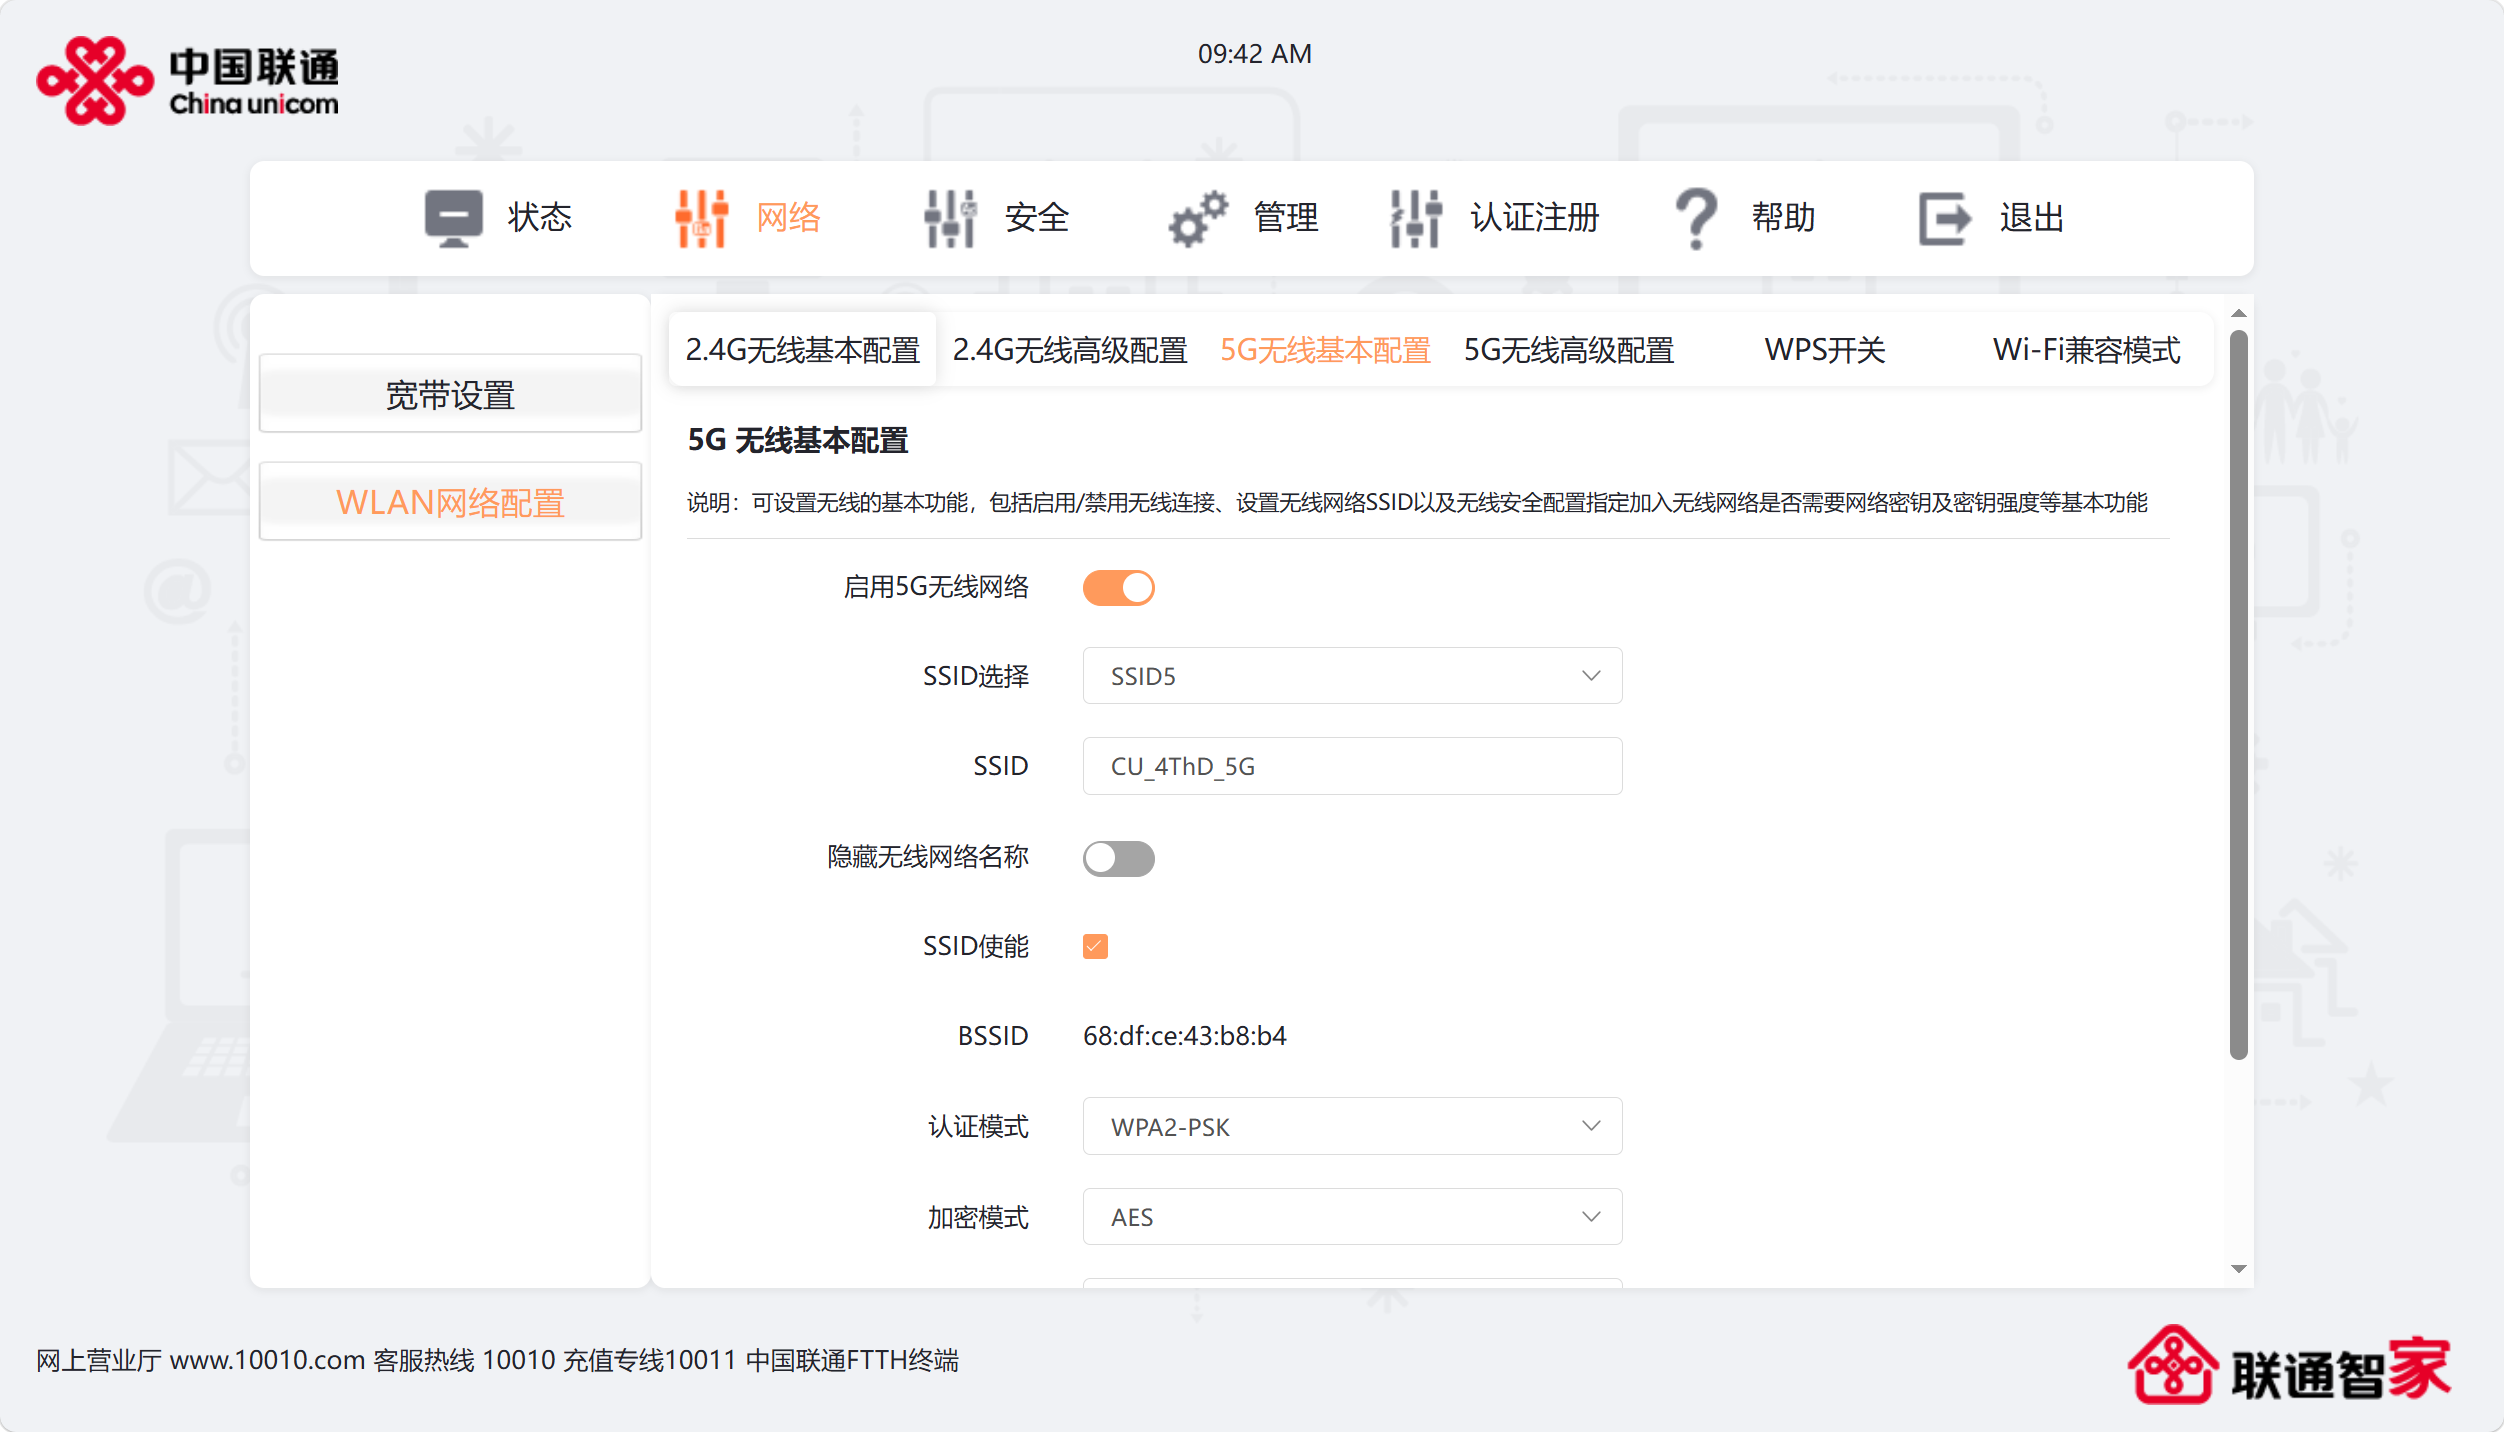Click the SSID field containing CU_4ThD_5G
This screenshot has height=1432, width=2504.
[x=1351, y=766]
